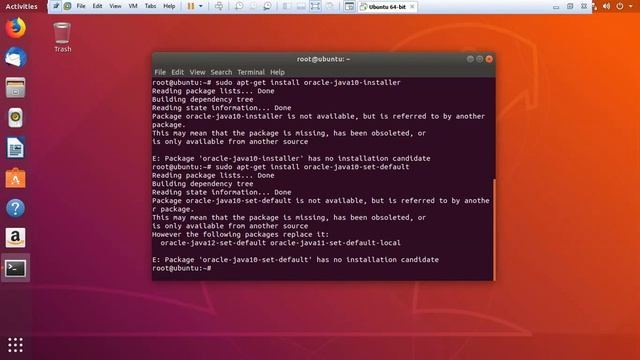Close the Ubuntu 64-bit tab
Image resolution: width=640 pixels, height=360 pixels.
[x=412, y=7]
